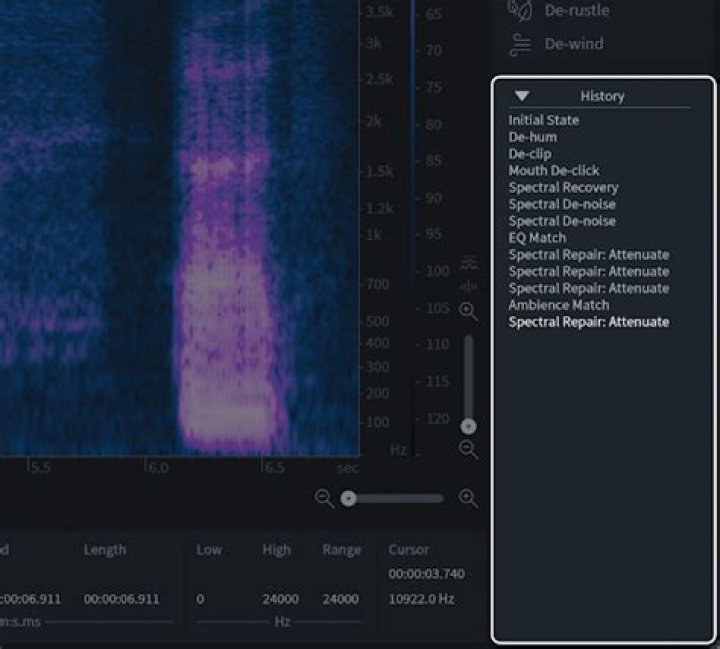Collapse the History panel with its triangle
This screenshot has height=649, width=720.
[522, 96]
